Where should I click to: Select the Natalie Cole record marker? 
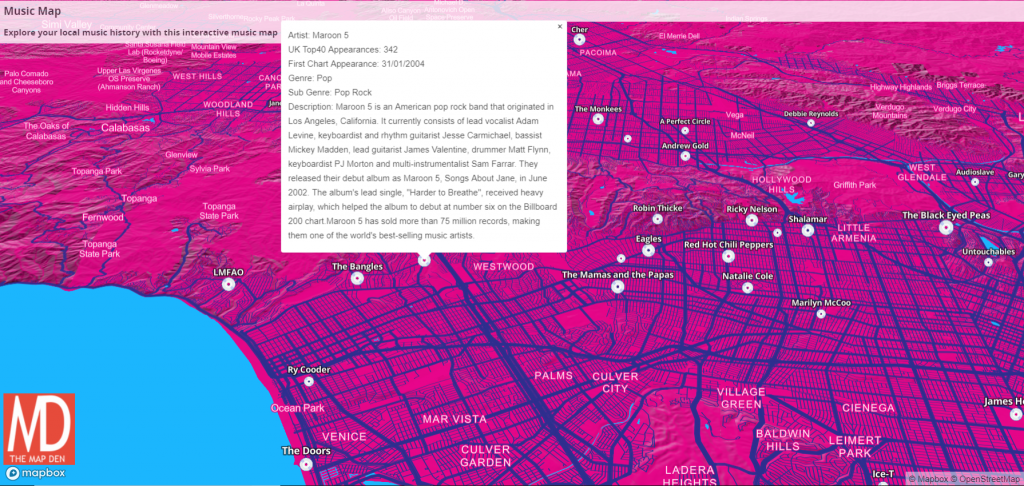(748, 288)
